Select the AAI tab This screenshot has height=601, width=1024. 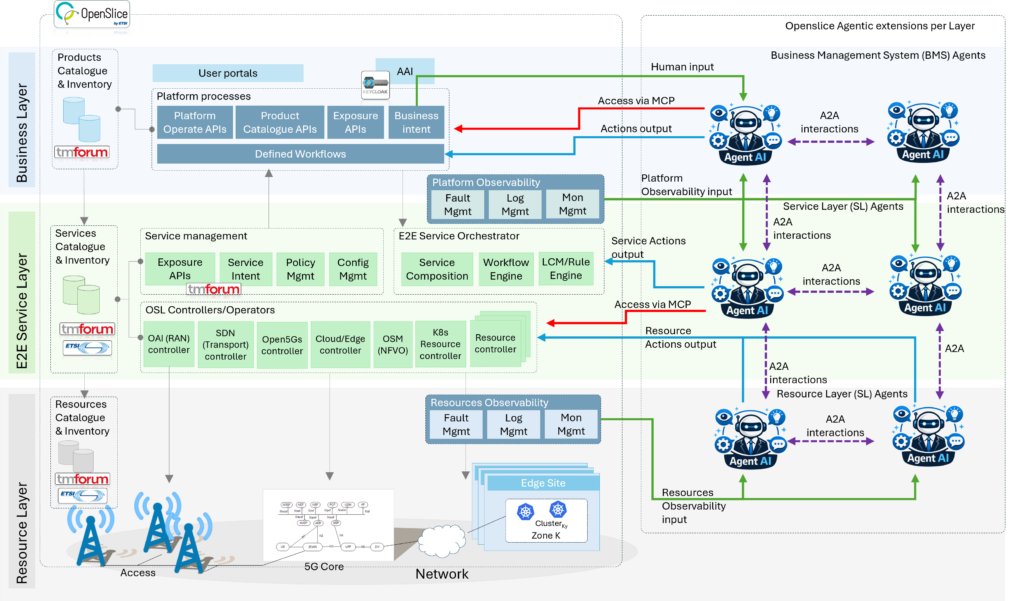(405, 72)
